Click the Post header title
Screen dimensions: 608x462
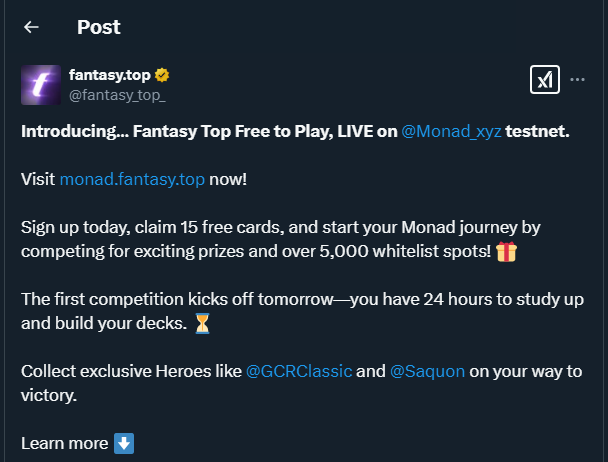[x=98, y=27]
